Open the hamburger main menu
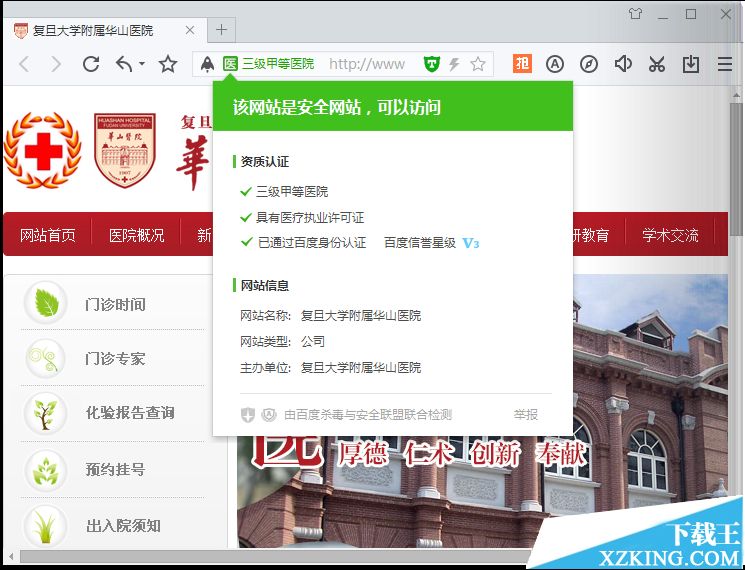Image resolution: width=745 pixels, height=570 pixels. coord(725,64)
